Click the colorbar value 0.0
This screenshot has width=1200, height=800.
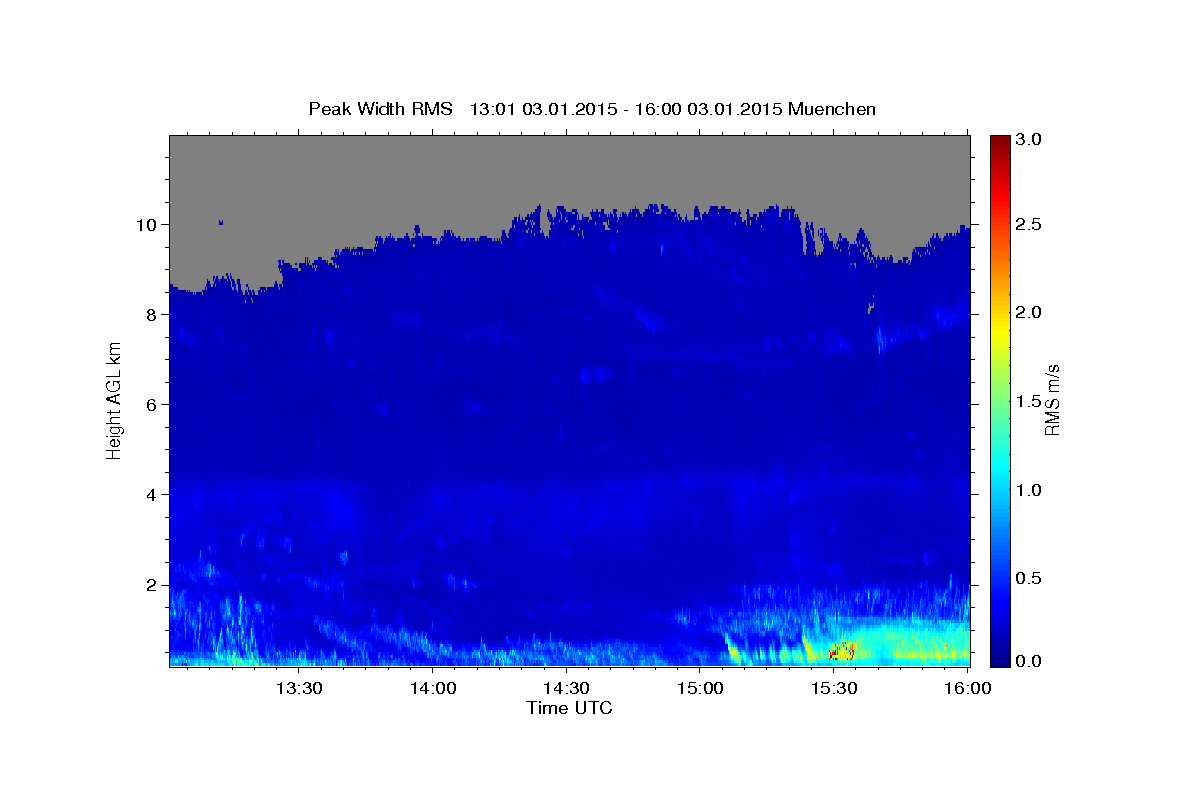pyautogui.click(x=1030, y=661)
